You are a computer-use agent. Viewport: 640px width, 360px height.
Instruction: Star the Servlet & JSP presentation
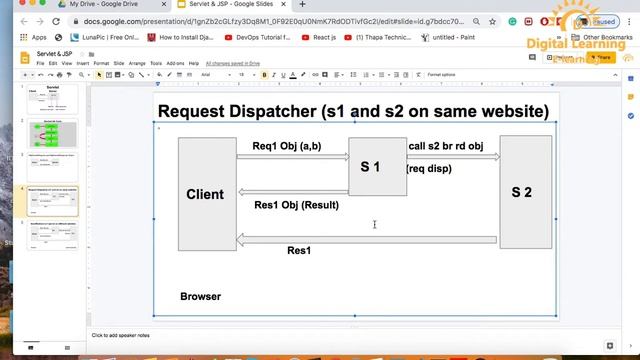(82, 54)
